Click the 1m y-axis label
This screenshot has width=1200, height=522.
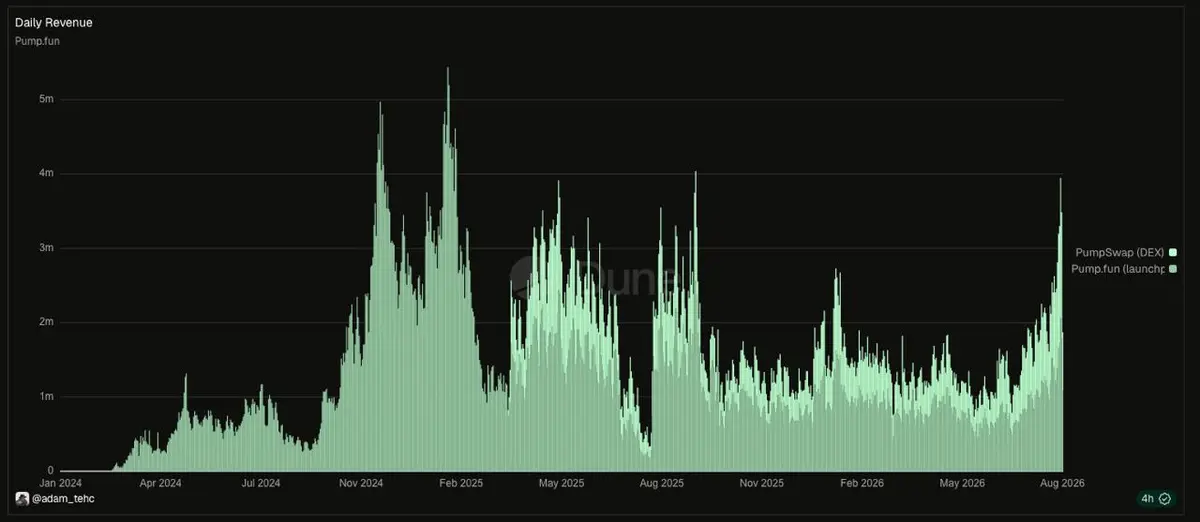[x=46, y=396]
